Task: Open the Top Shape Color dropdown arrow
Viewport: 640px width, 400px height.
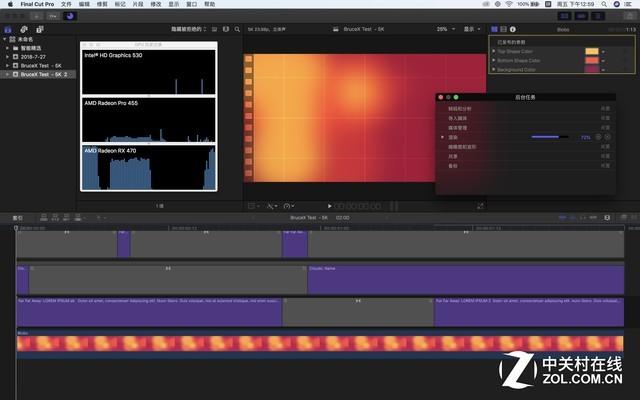Action: (603, 52)
